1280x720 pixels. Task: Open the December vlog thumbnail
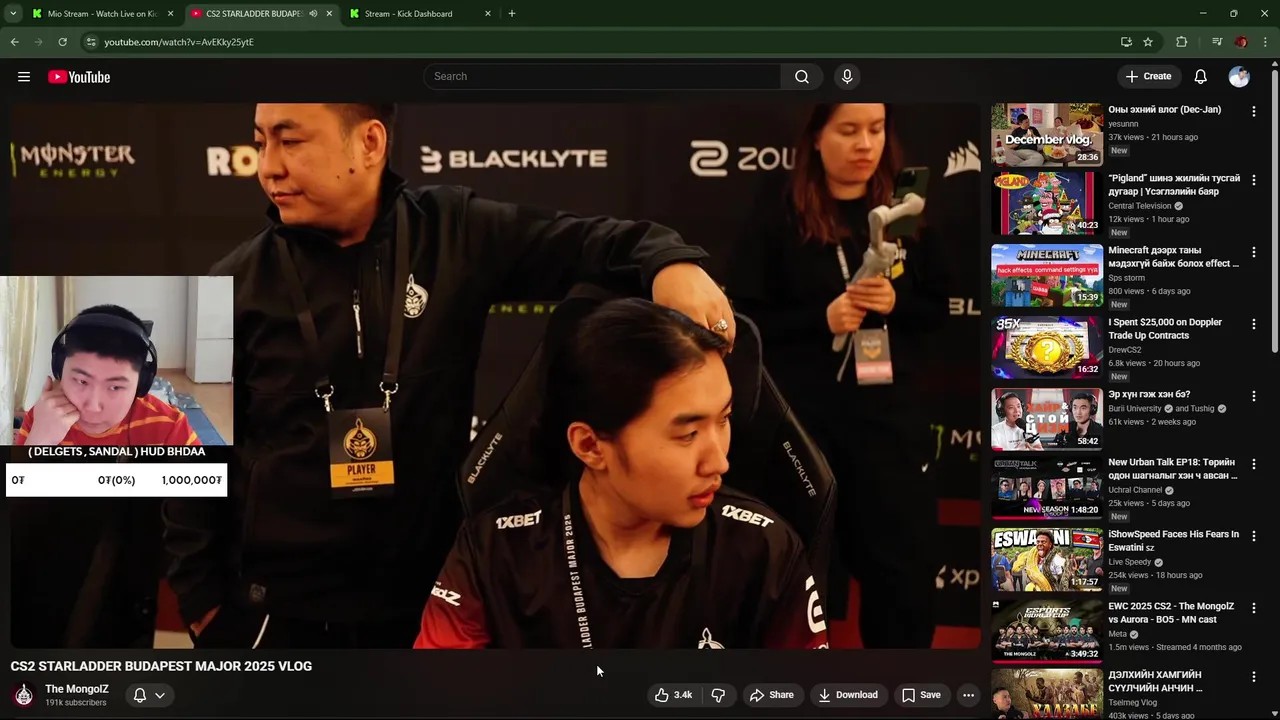[x=1047, y=134]
